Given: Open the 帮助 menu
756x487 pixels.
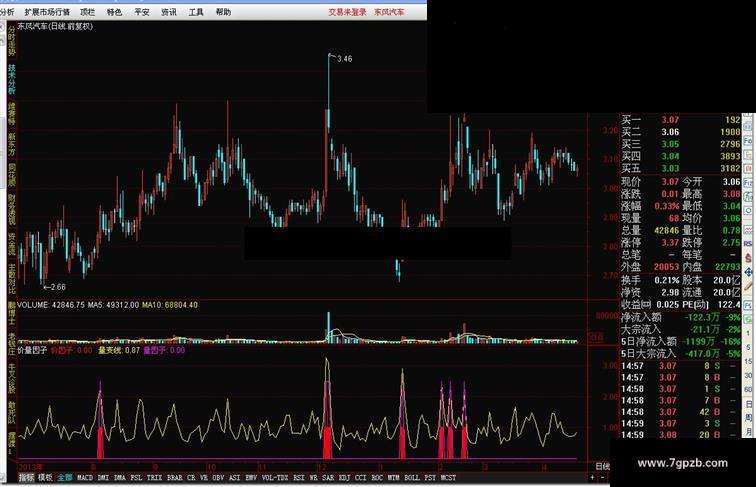Looking at the screenshot, I should tap(223, 12).
